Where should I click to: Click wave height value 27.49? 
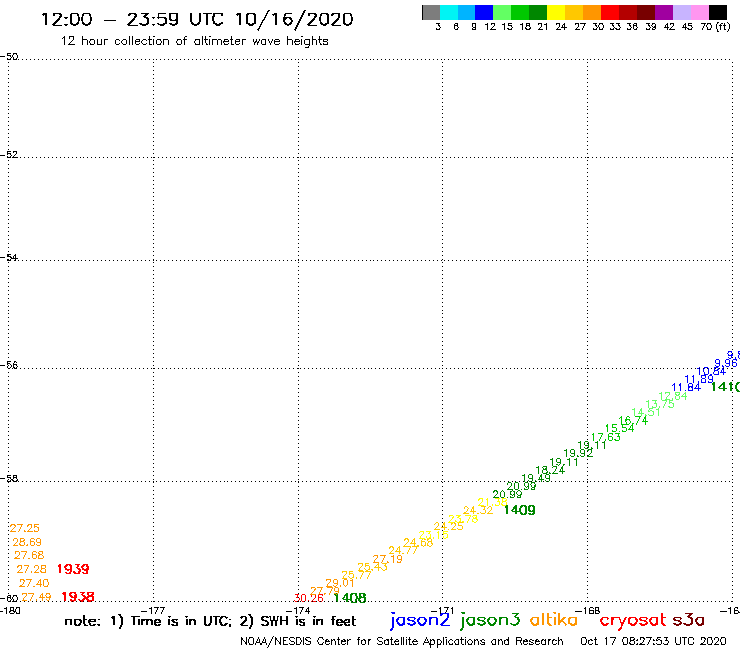[x=36, y=597]
